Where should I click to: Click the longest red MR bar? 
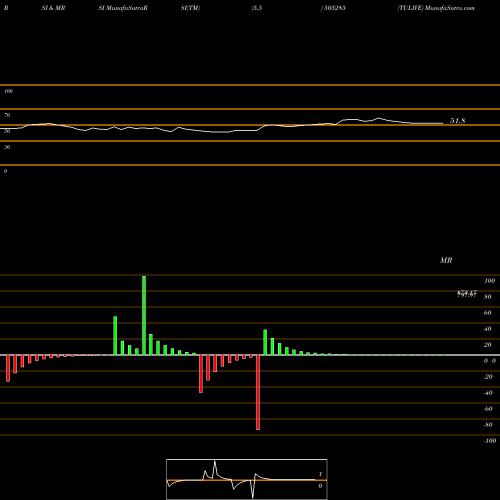pyautogui.click(x=258, y=392)
